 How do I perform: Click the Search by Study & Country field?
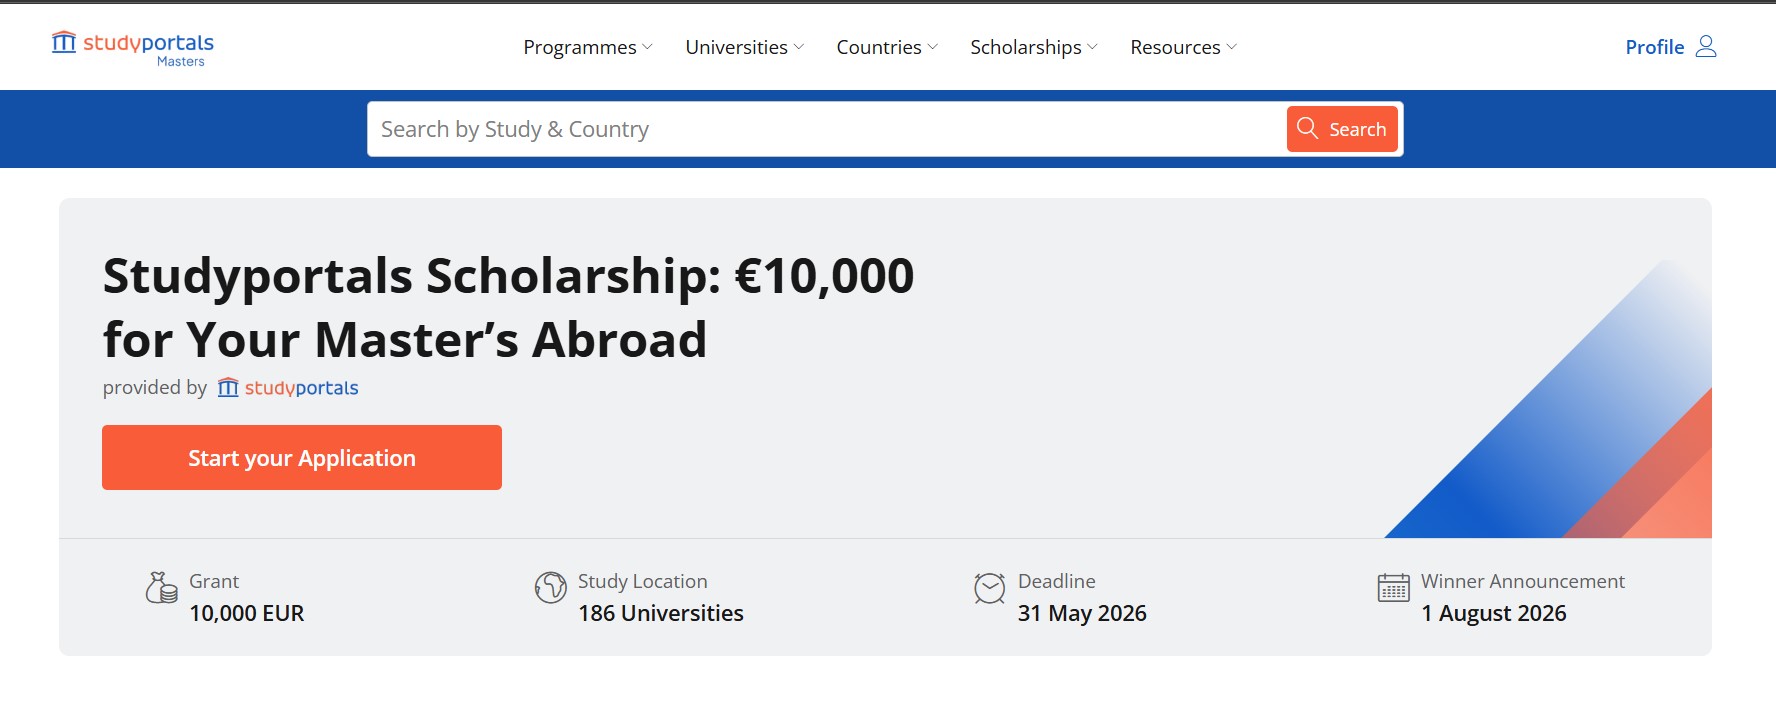pos(800,128)
